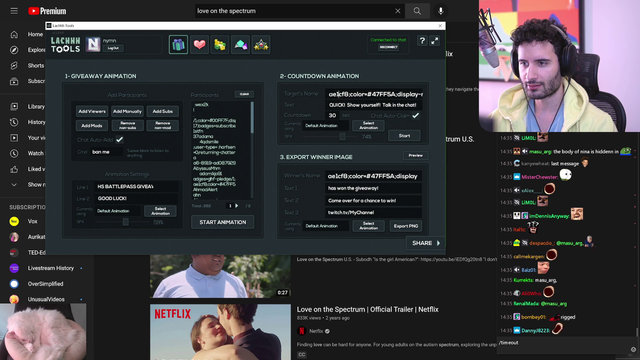Select Animation for countdown section

(368, 126)
